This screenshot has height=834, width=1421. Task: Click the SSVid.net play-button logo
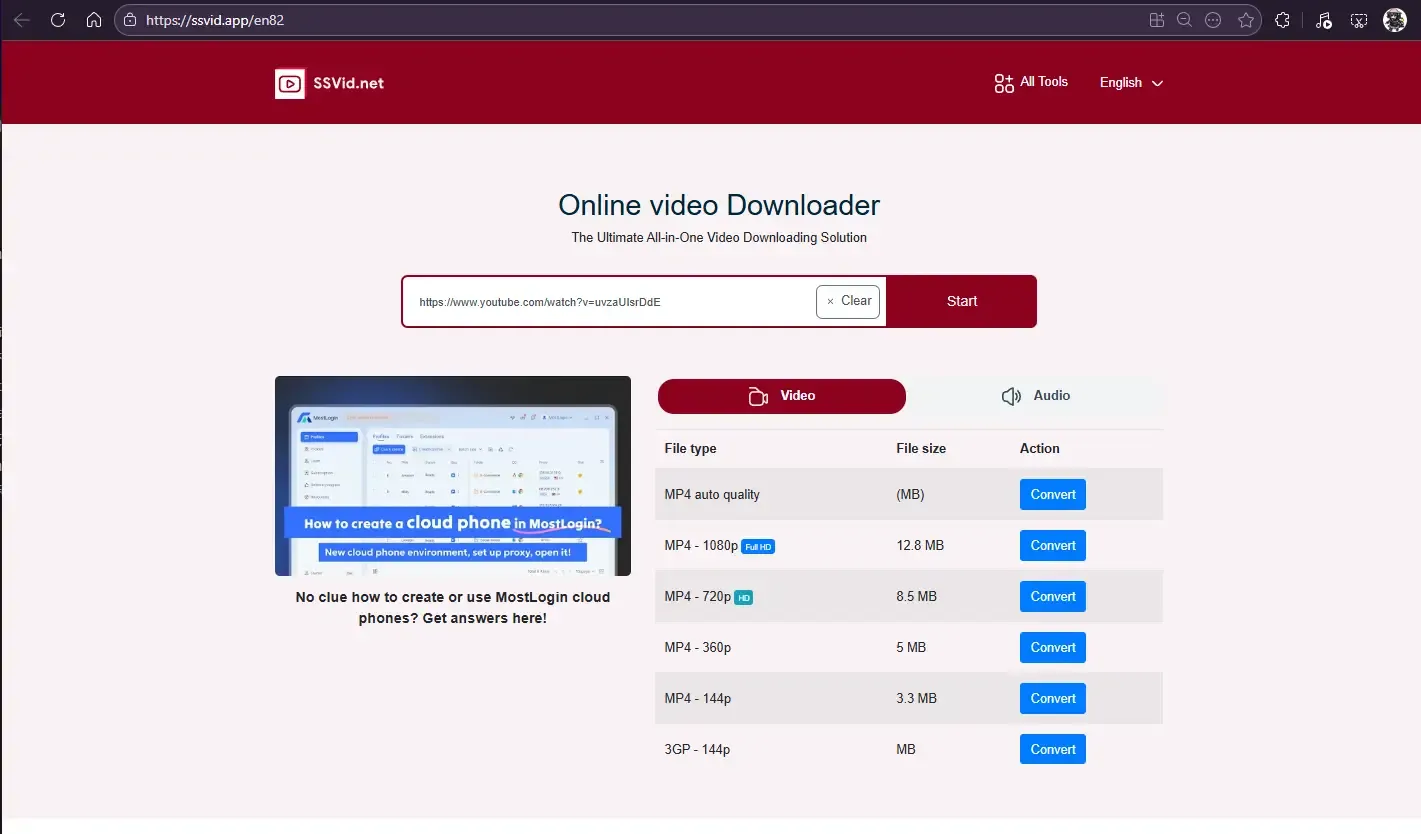click(x=290, y=83)
